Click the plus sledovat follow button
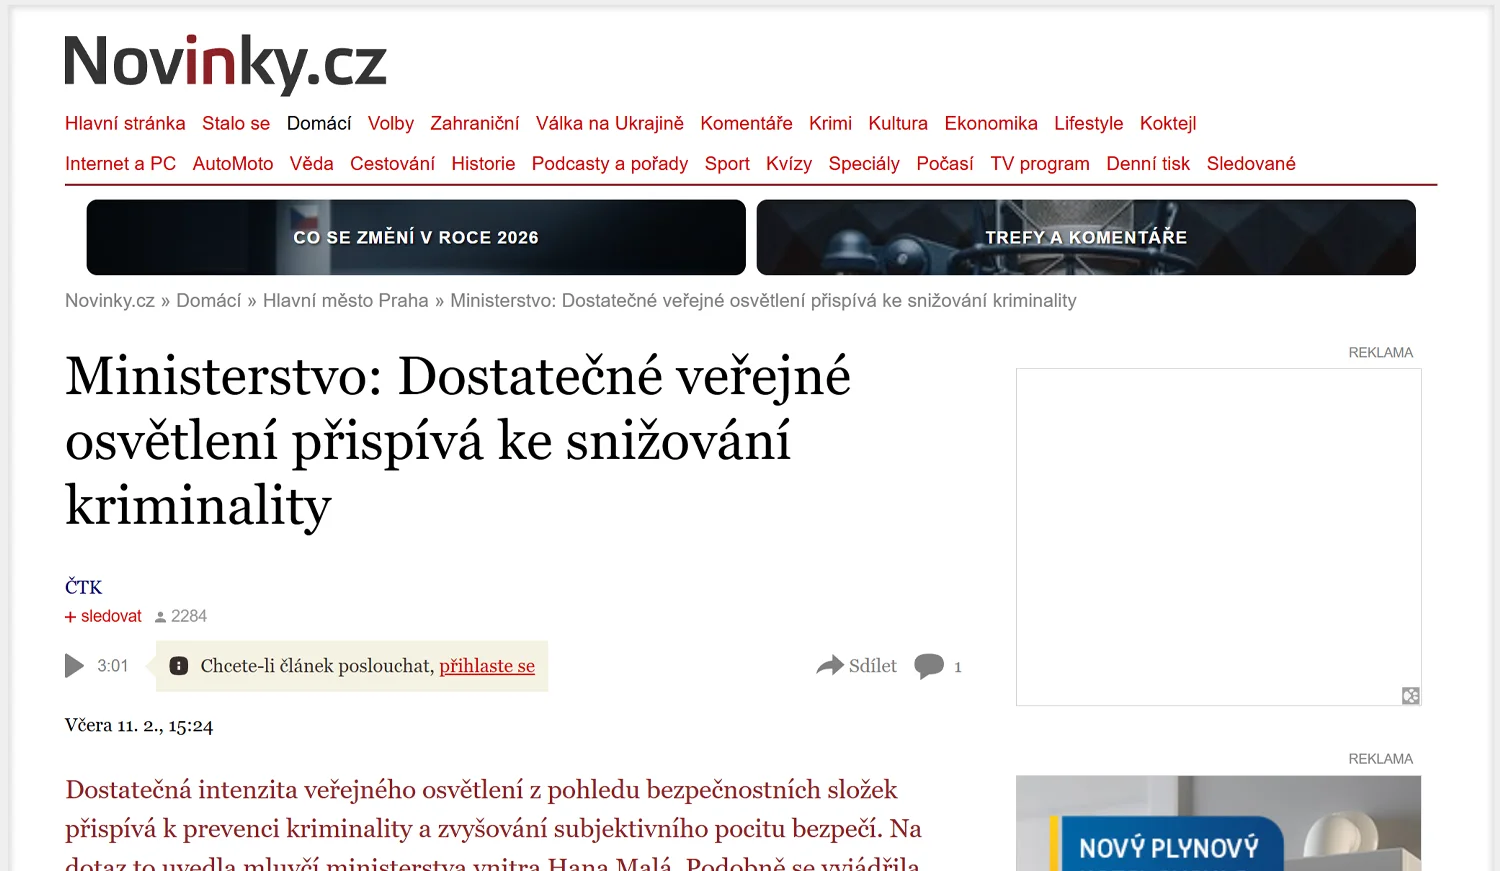 104,616
